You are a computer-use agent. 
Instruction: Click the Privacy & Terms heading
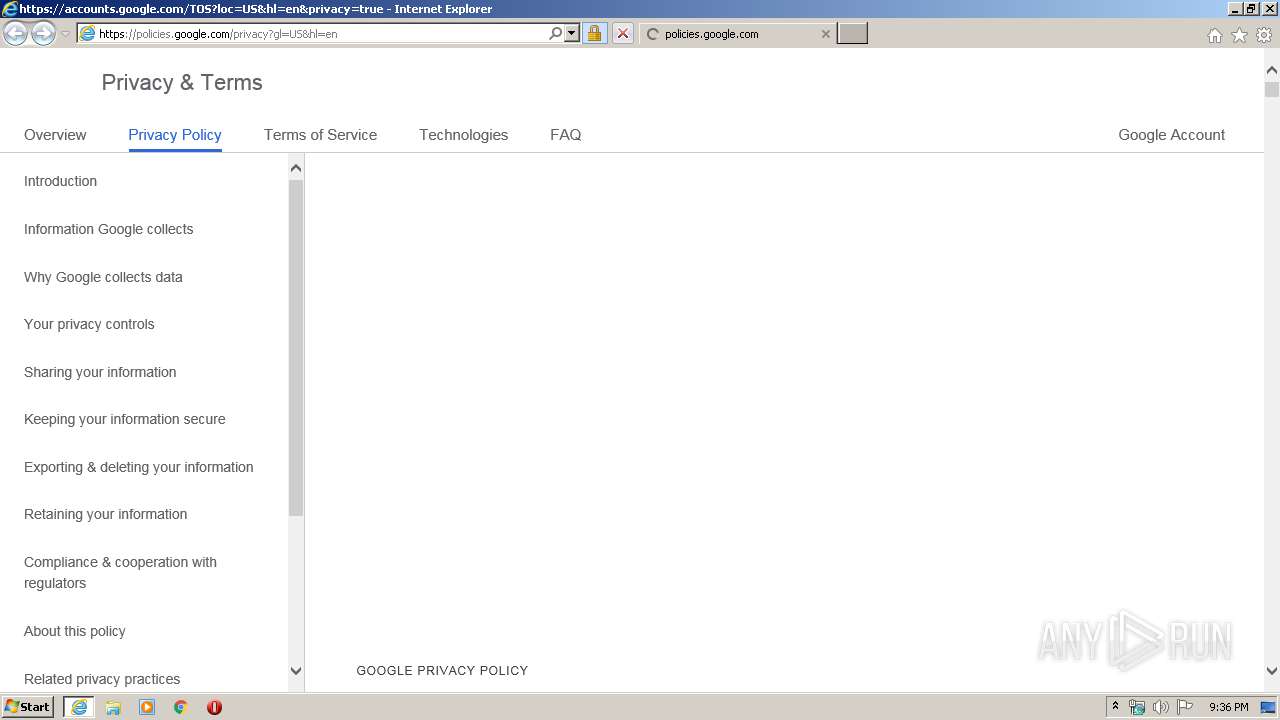(182, 82)
